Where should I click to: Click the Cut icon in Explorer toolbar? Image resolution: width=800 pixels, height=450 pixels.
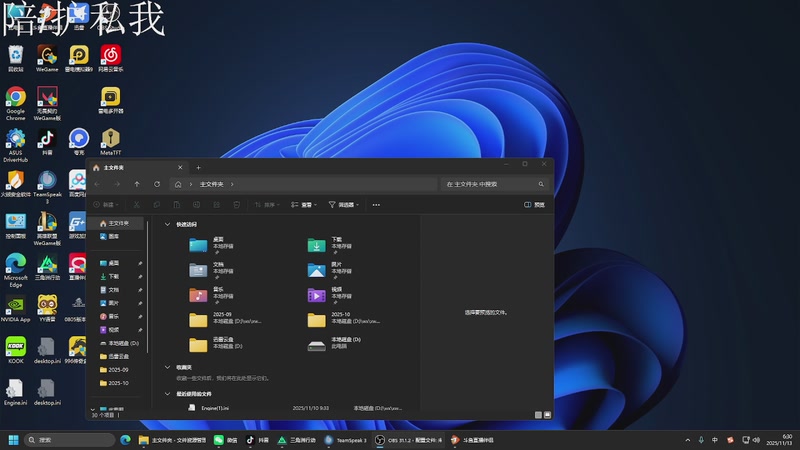(137, 205)
